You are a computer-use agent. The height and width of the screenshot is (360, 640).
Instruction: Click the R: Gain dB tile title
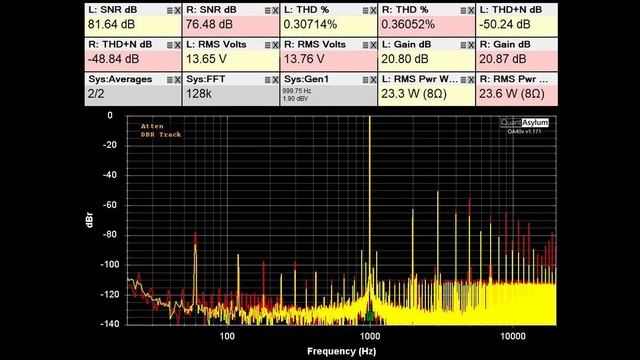(x=505, y=44)
